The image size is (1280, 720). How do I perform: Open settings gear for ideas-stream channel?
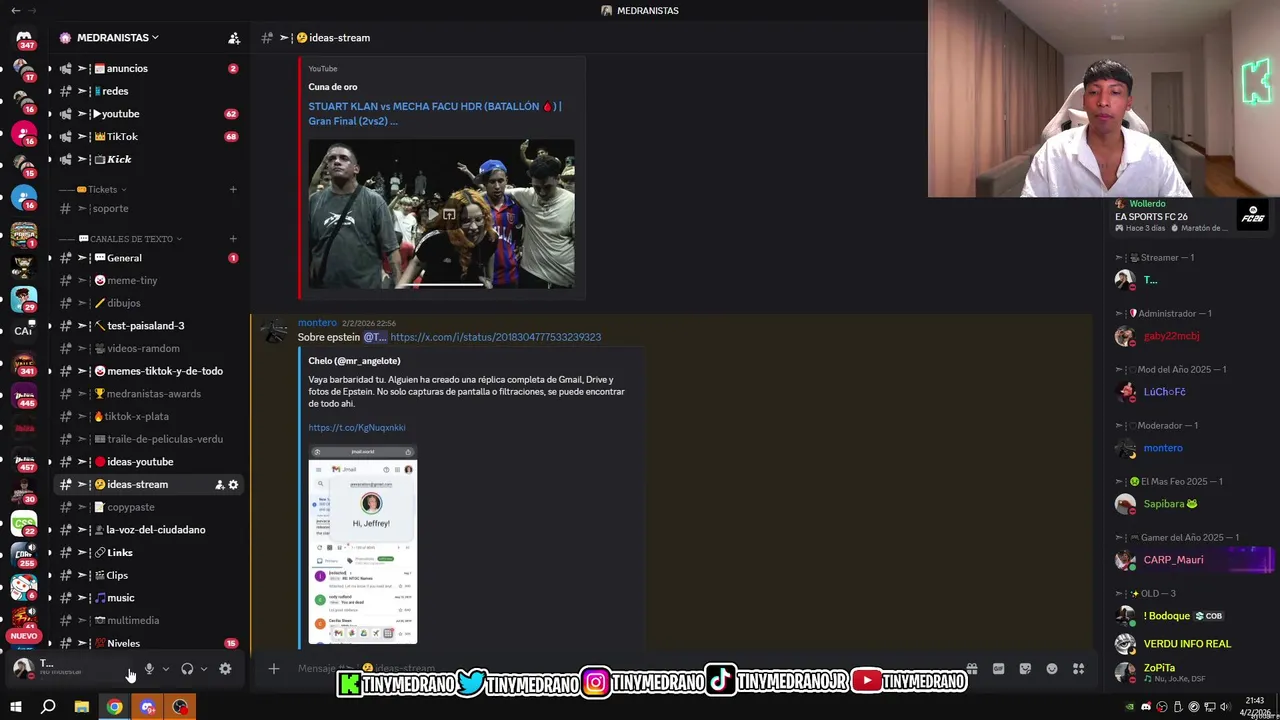tap(234, 485)
